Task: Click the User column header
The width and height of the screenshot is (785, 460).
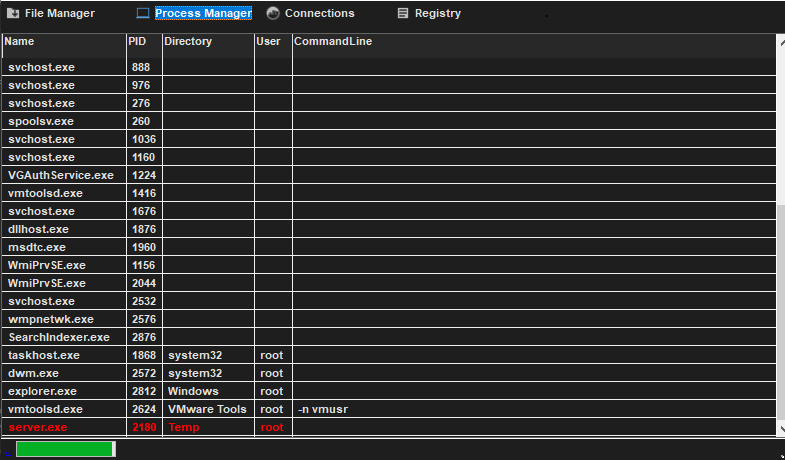Action: coord(268,42)
